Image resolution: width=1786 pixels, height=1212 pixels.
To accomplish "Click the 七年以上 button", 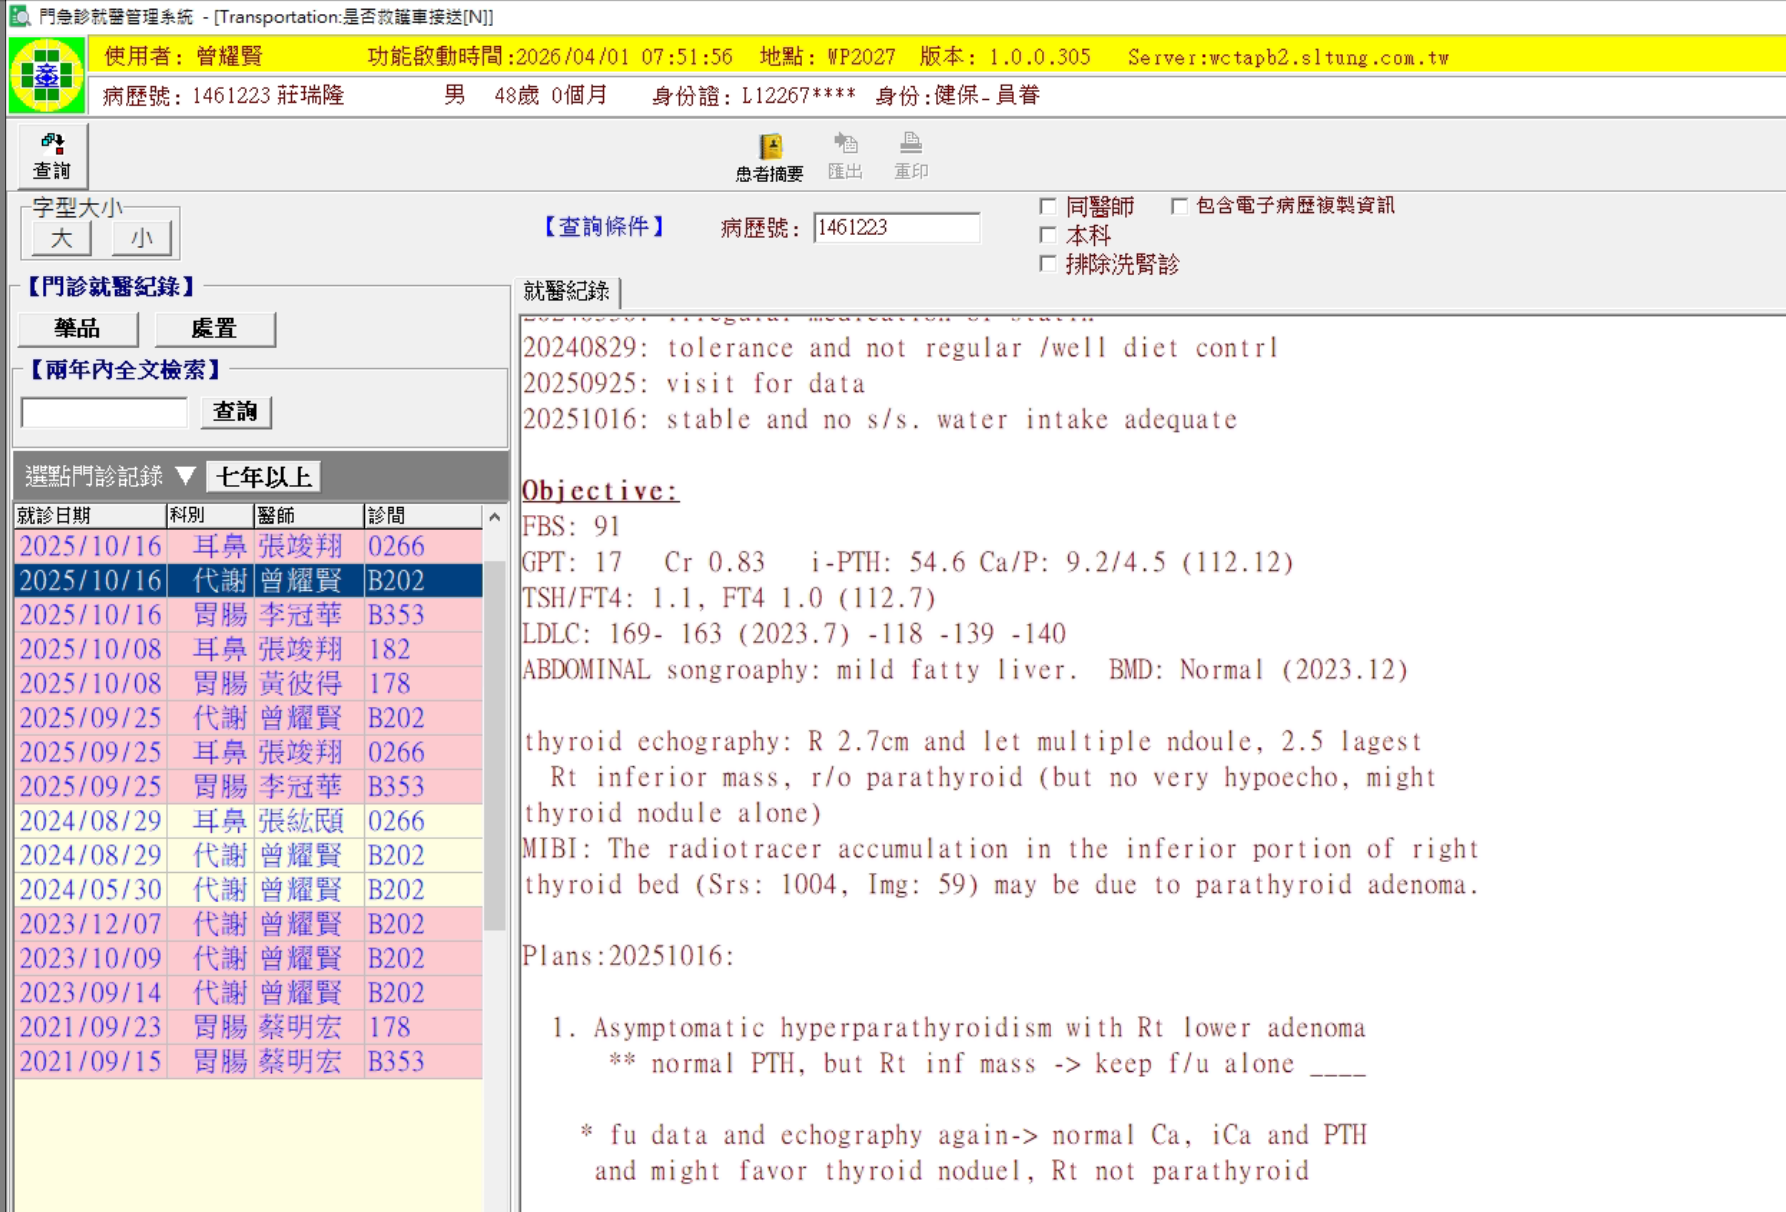I will click(263, 477).
